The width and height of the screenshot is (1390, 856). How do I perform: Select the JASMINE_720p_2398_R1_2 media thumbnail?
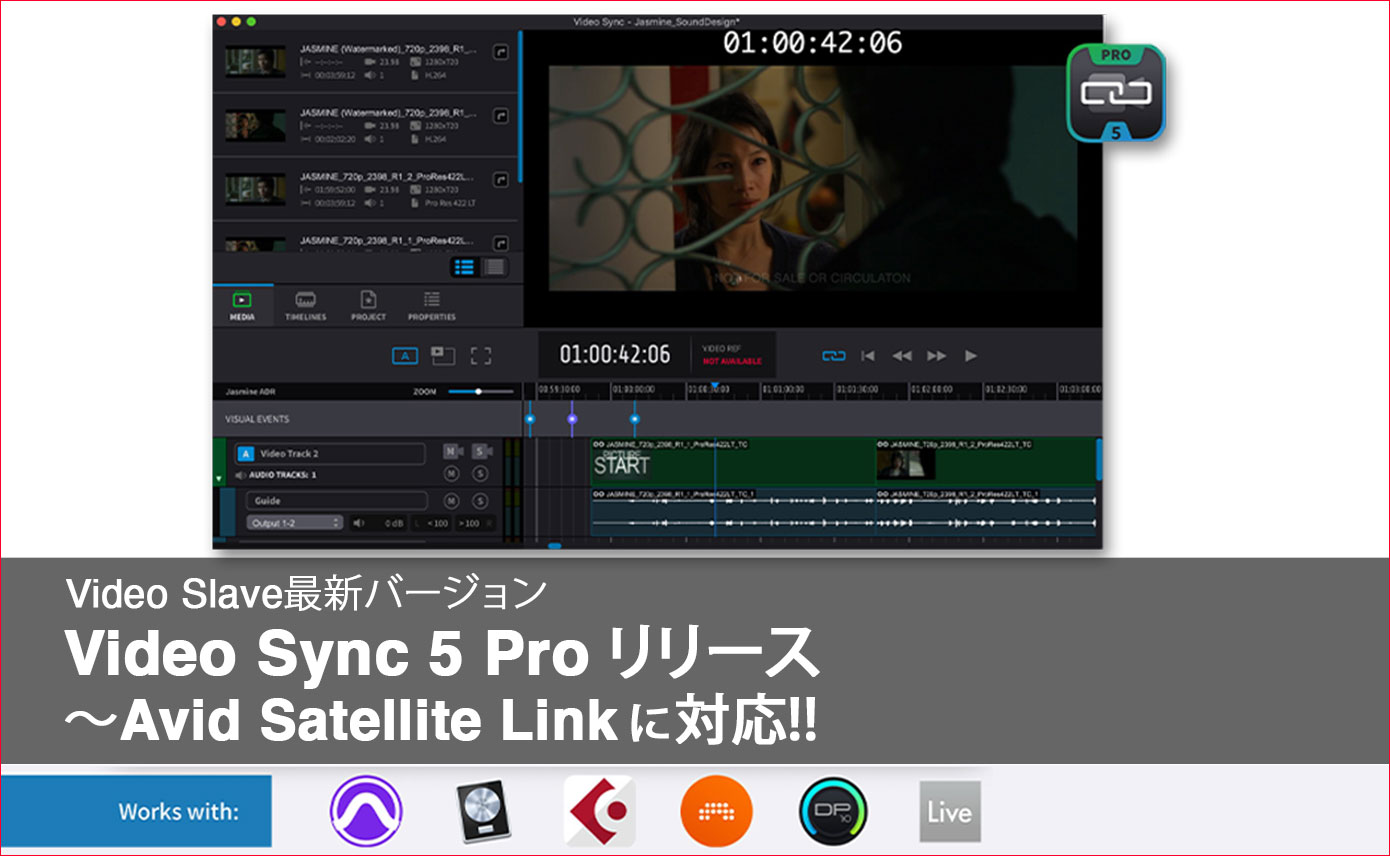[255, 189]
